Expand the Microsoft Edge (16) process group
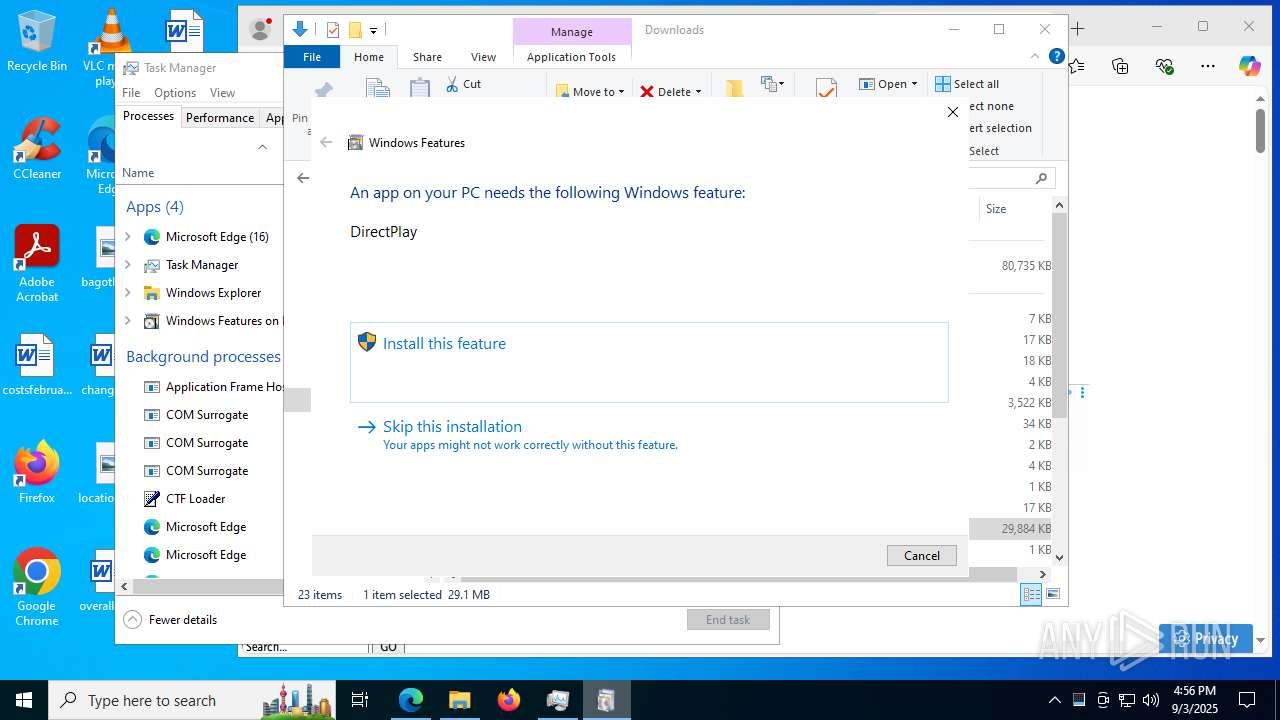 click(128, 237)
